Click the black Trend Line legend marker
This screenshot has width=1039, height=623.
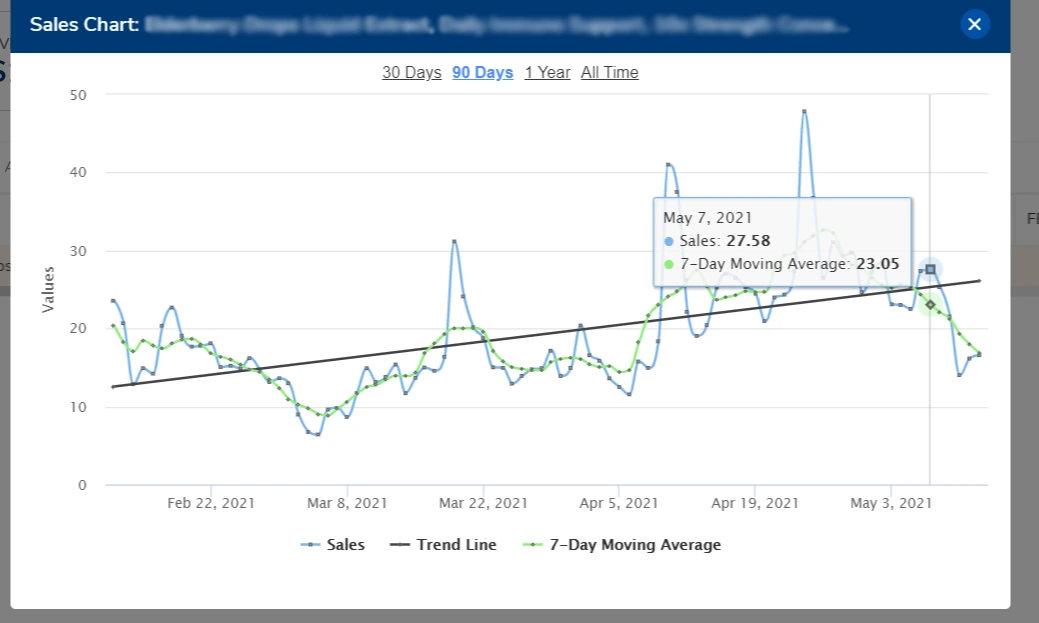pos(401,545)
